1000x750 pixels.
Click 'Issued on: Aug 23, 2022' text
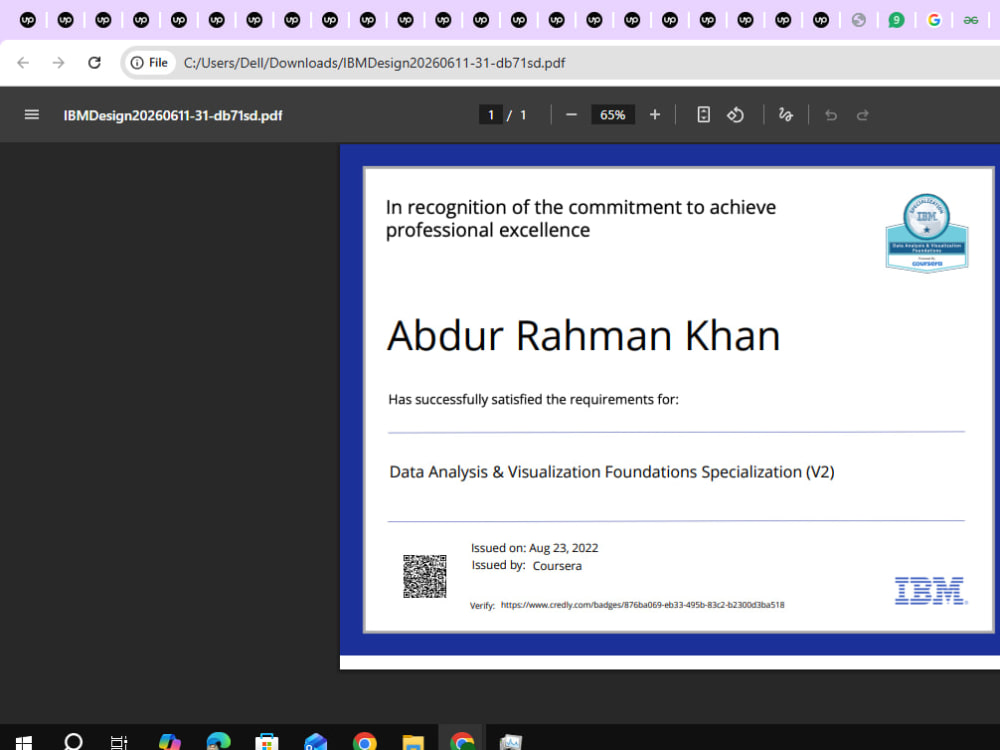tap(534, 548)
